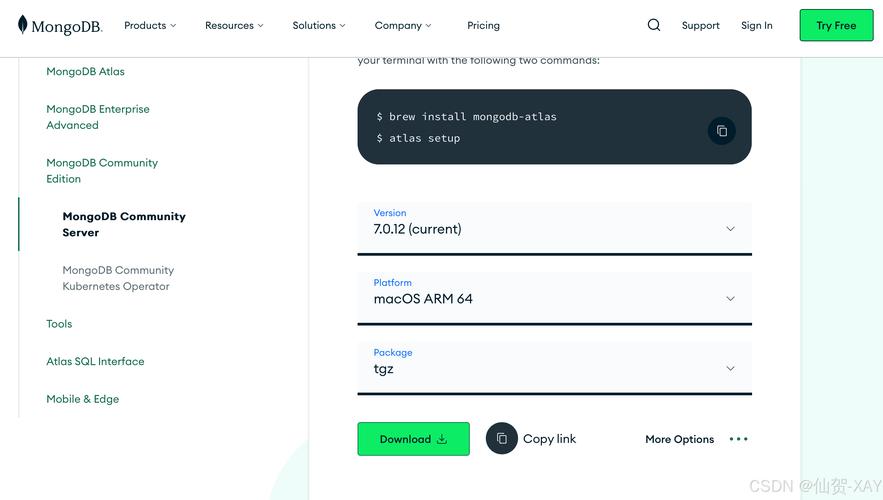Select MongoDB Community Server sidebar item

point(124,224)
